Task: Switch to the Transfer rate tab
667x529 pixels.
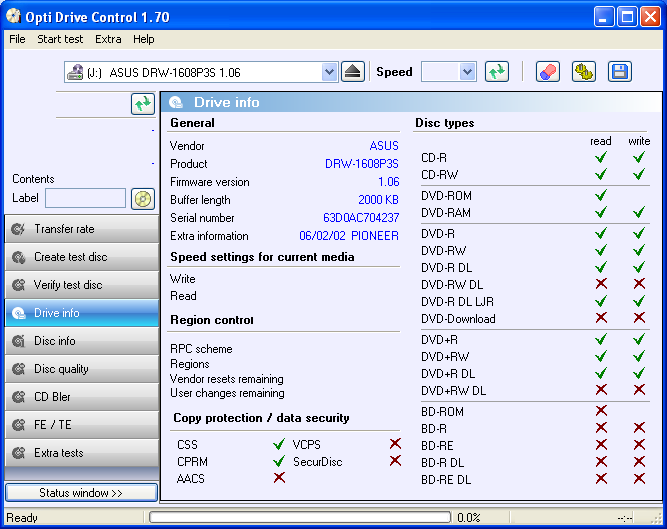Action: point(82,229)
